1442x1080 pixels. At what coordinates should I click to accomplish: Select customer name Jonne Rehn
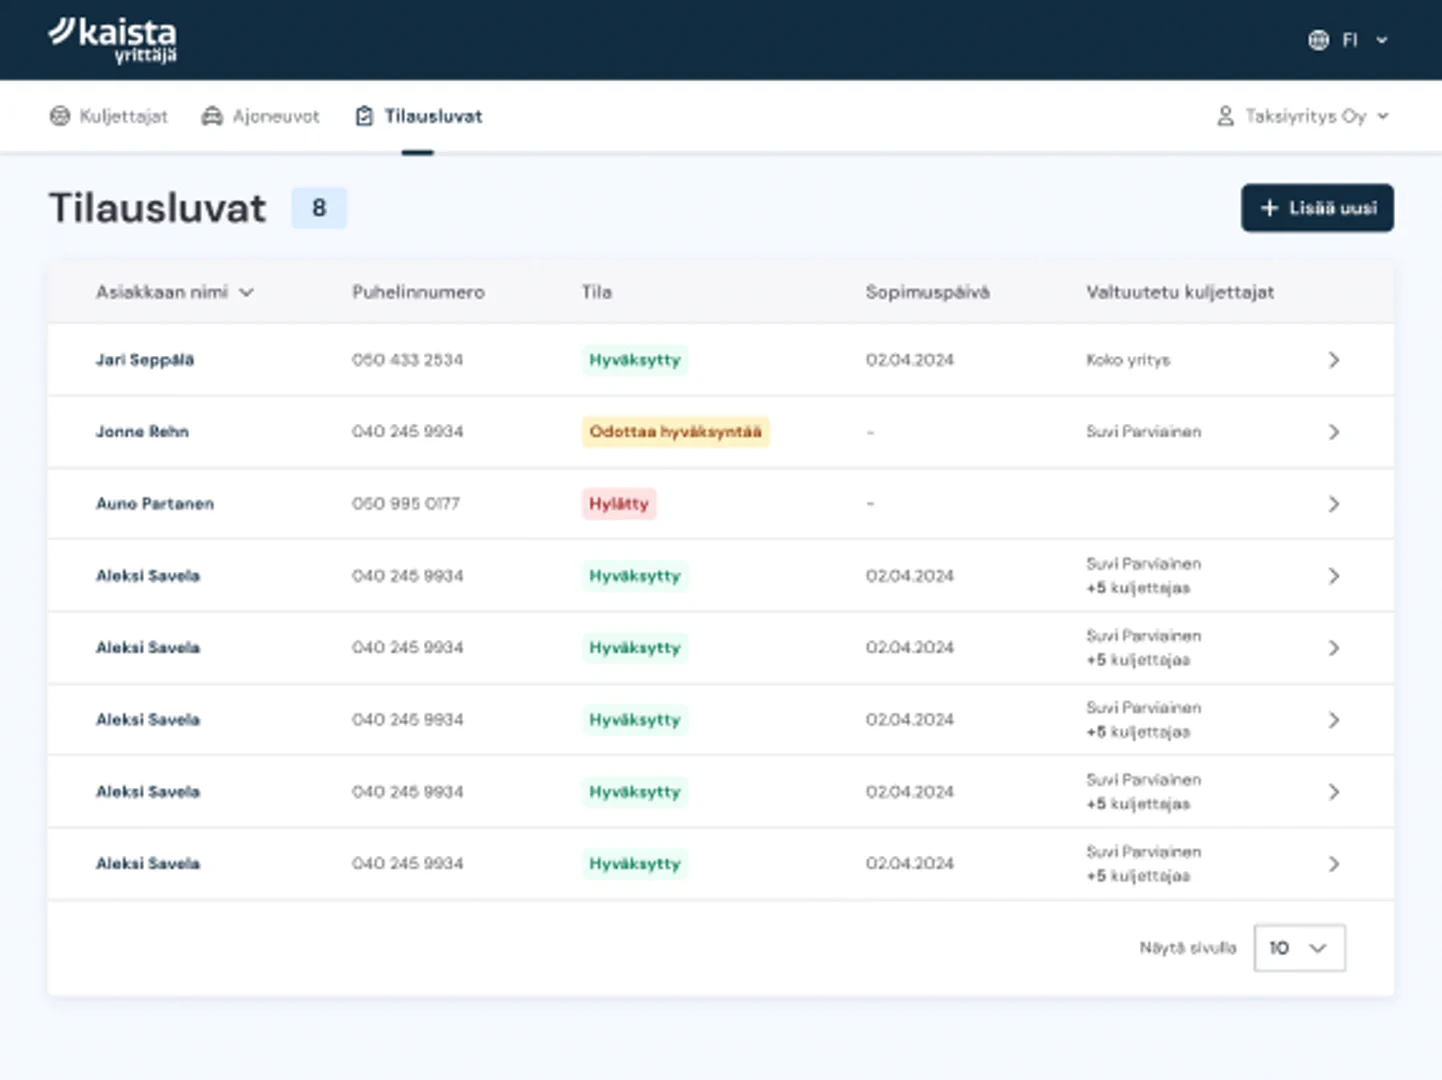(142, 432)
